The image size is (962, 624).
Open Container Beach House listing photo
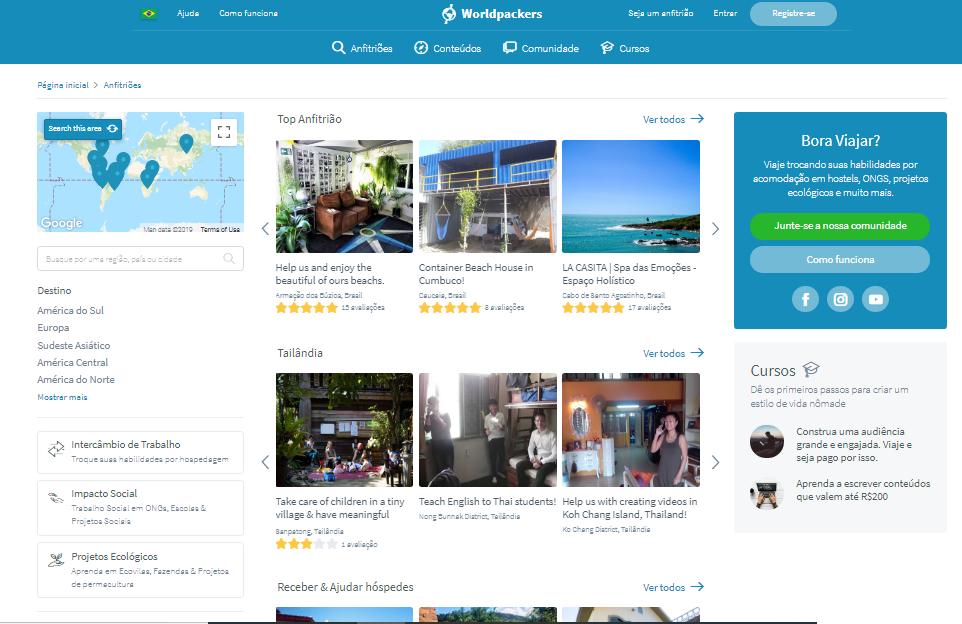(x=487, y=196)
